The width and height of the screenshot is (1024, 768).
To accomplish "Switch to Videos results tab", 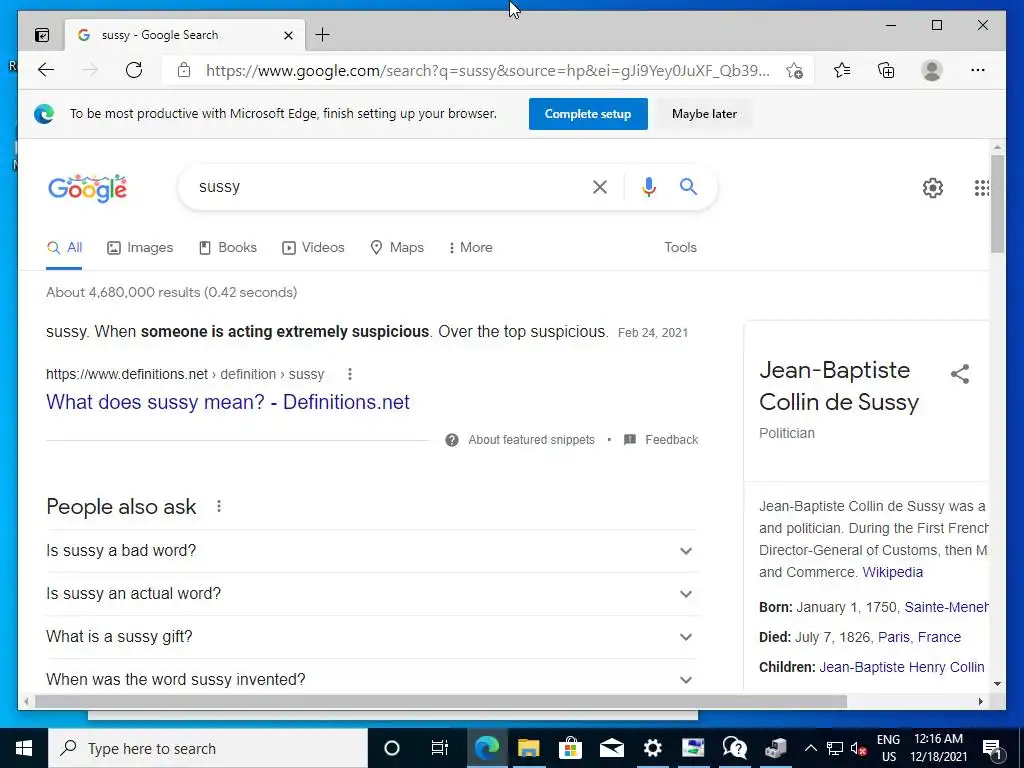I will coord(313,248).
